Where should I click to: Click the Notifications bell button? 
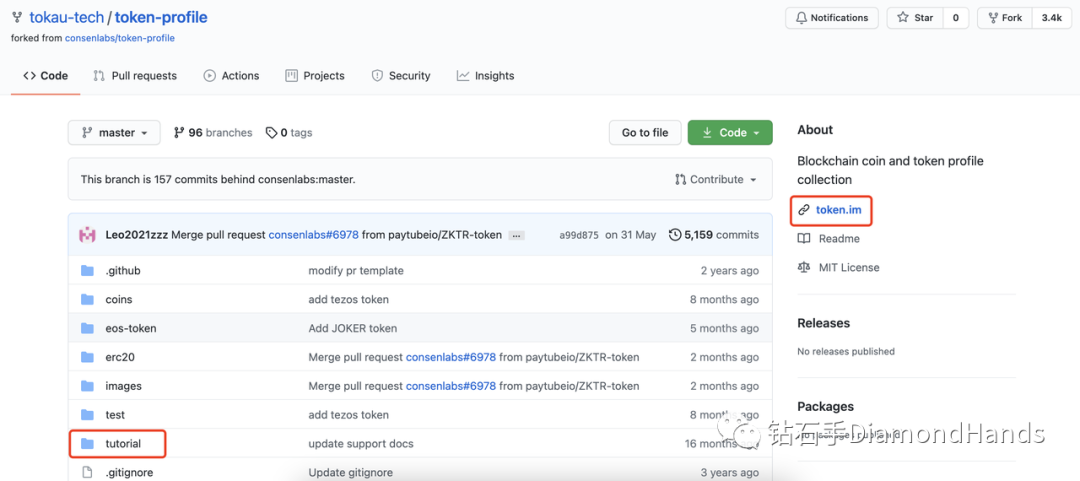pyautogui.click(x=832, y=18)
